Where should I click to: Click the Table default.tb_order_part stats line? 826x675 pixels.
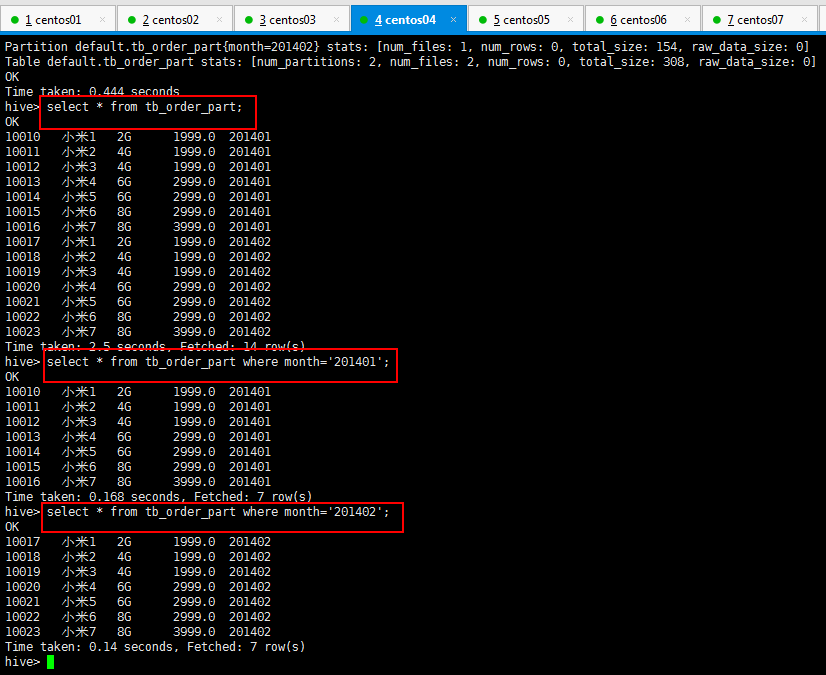tap(410, 62)
